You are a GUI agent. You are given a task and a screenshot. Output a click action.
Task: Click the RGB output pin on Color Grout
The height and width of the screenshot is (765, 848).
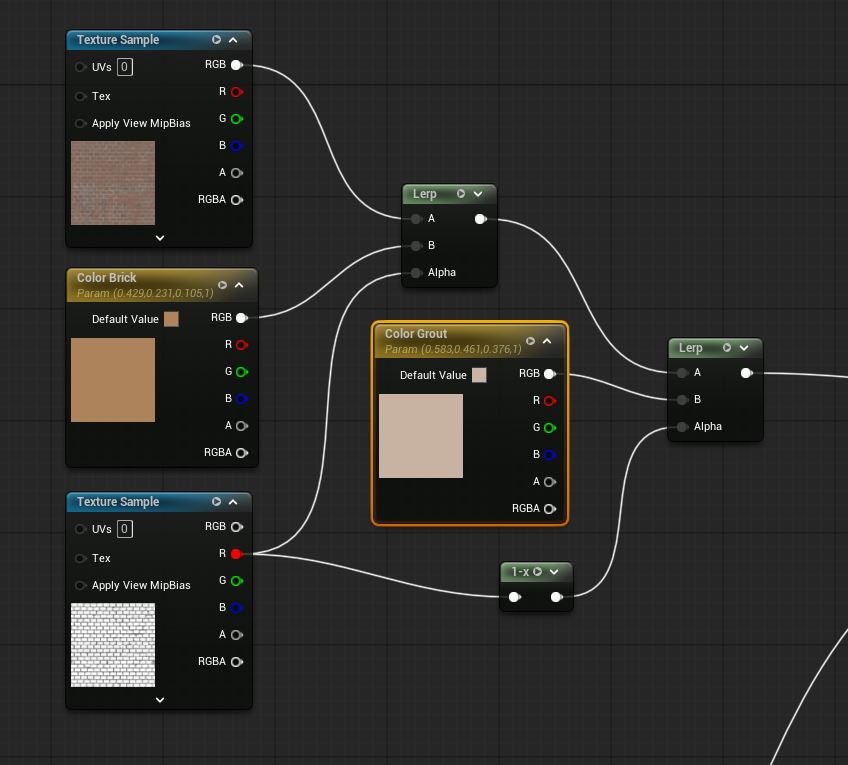[x=548, y=373]
